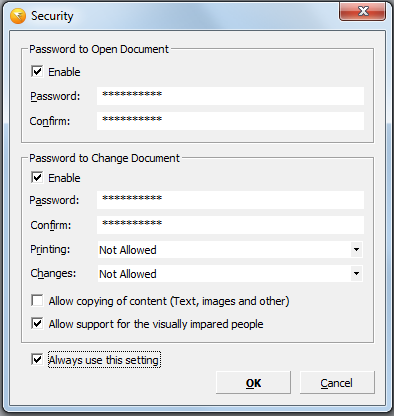This screenshot has height=416, width=394.
Task: Uncheck Always use this setting
Action: 37,359
